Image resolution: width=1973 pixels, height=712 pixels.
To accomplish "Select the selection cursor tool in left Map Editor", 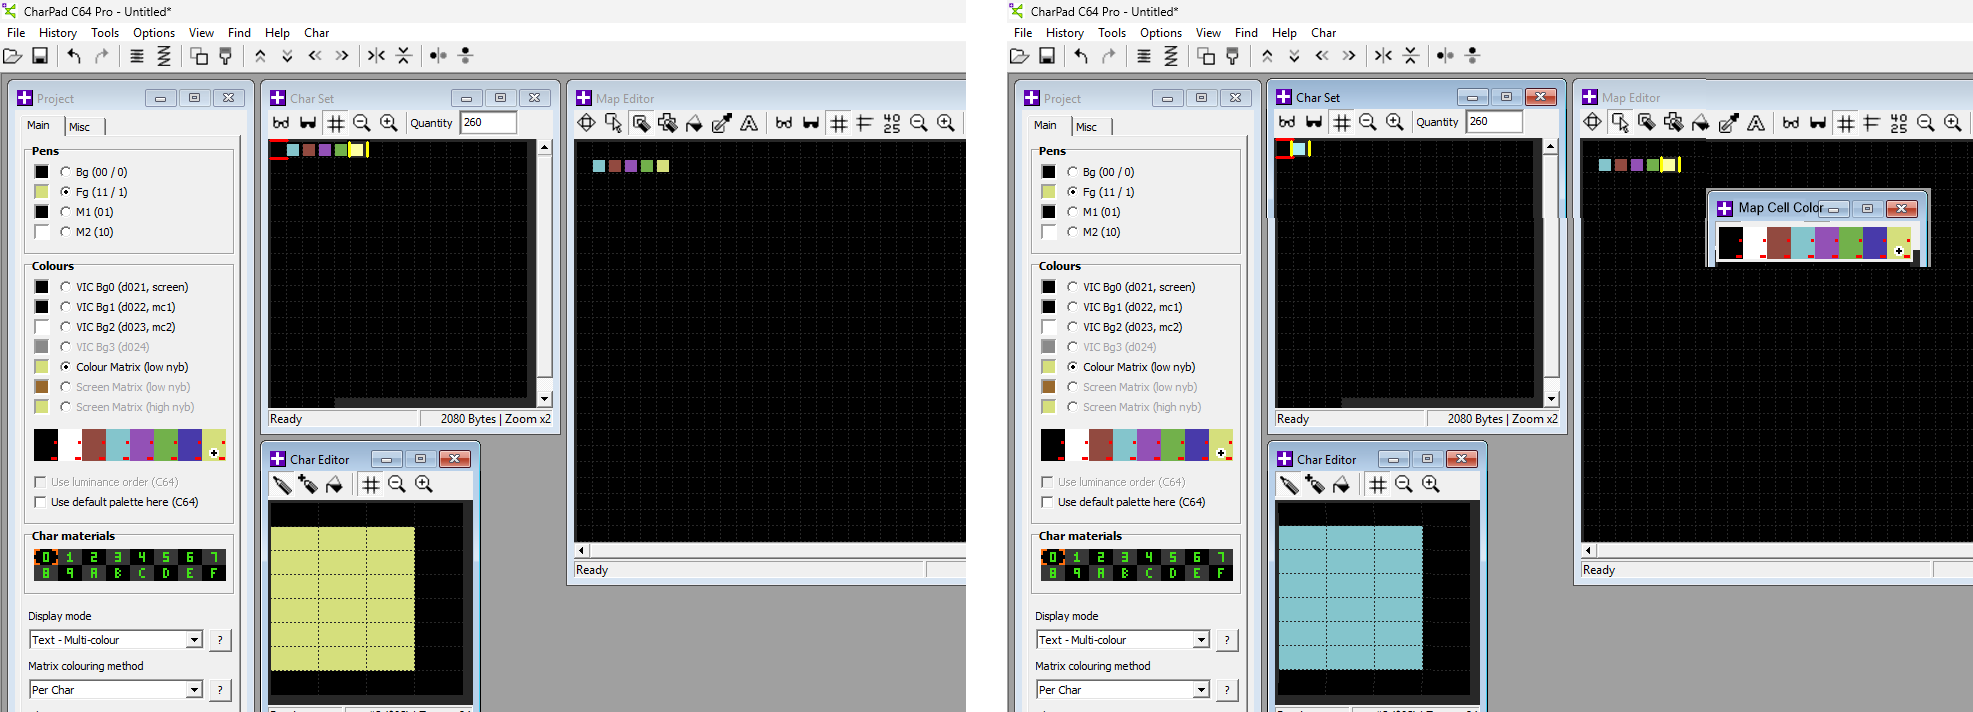I will point(613,123).
